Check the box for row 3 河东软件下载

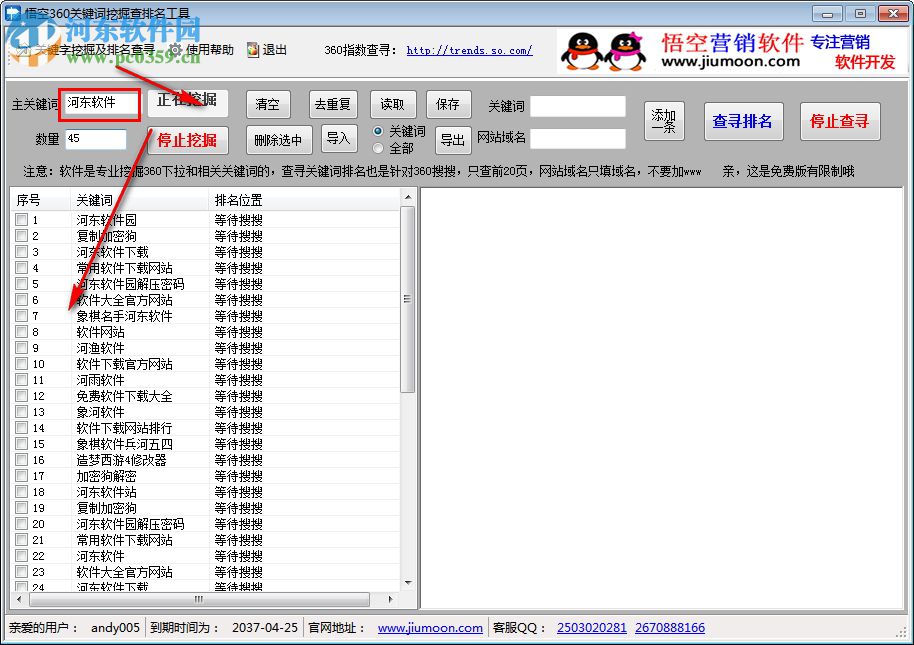click(22, 252)
